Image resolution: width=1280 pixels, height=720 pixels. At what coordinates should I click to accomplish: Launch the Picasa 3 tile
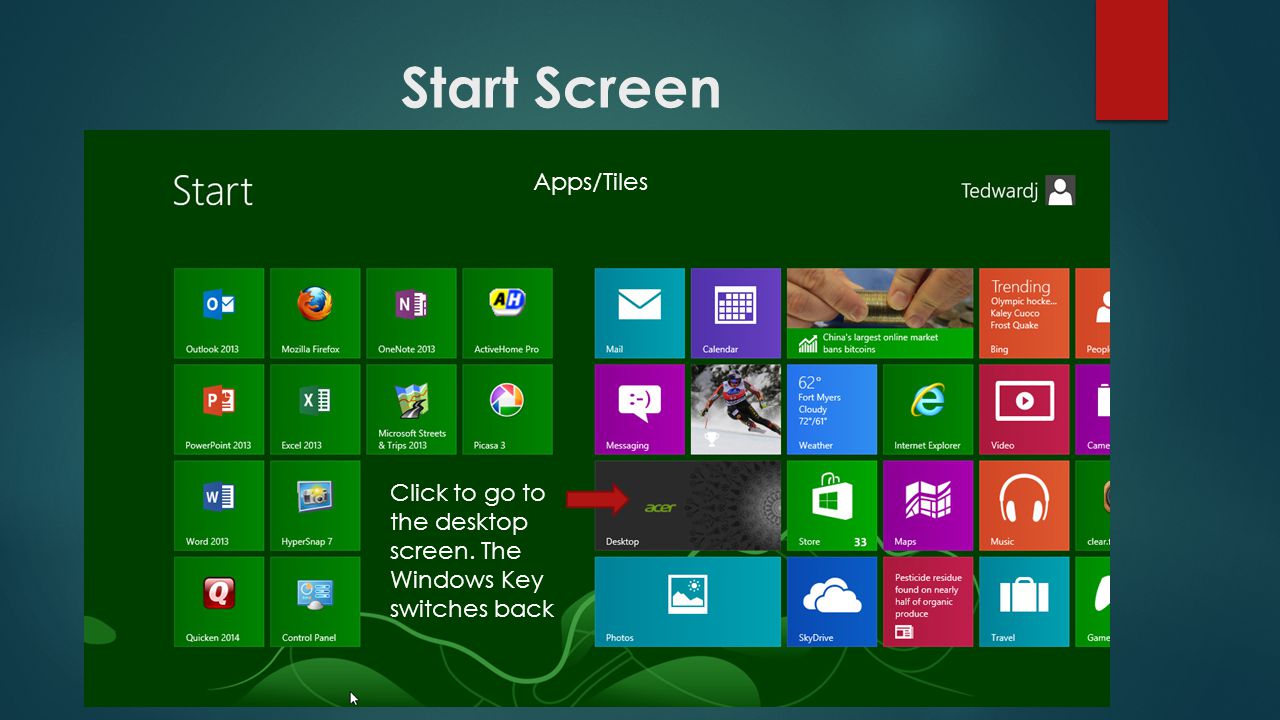tap(507, 409)
